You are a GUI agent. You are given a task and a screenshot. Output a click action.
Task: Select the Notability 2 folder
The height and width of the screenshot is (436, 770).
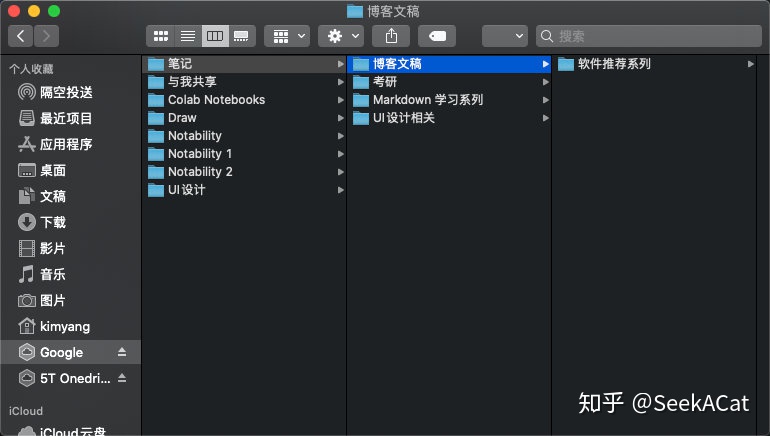244,172
